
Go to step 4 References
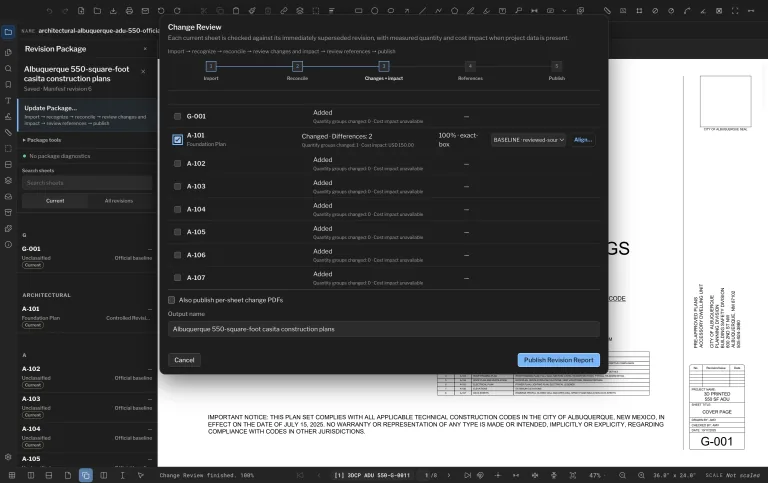pos(470,66)
